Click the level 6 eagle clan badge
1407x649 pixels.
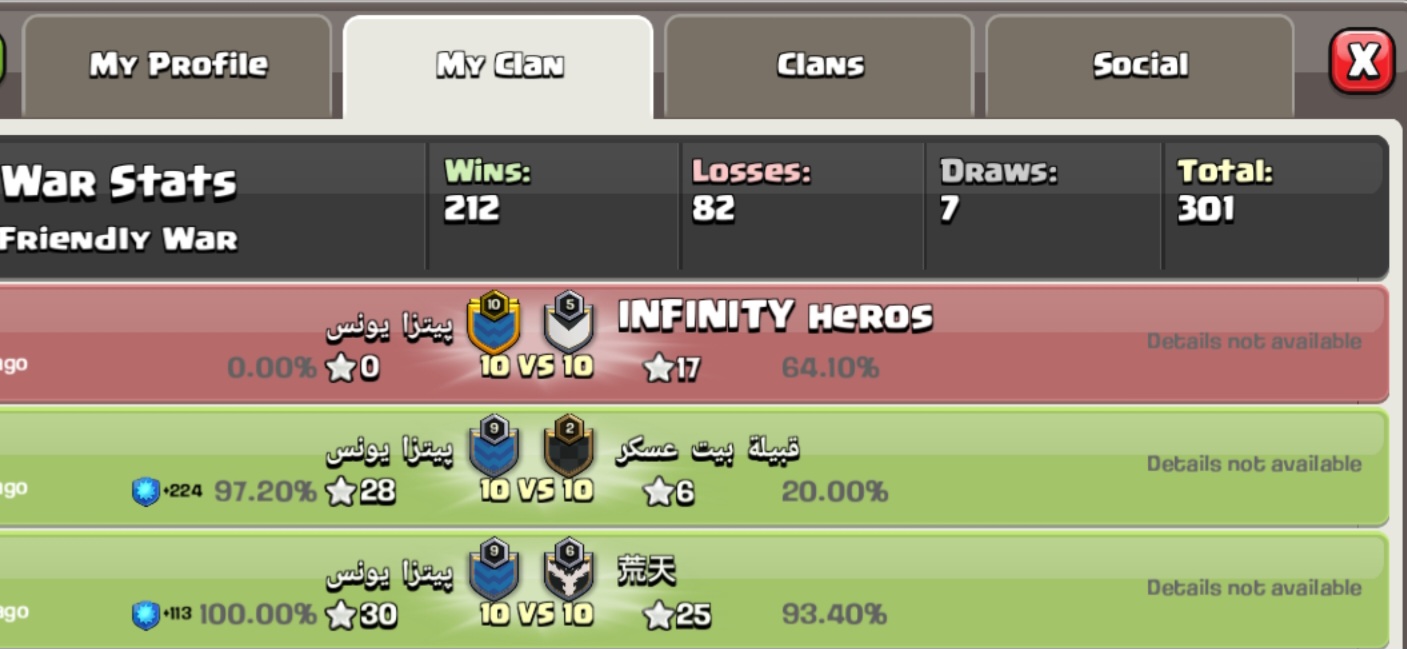tap(569, 569)
